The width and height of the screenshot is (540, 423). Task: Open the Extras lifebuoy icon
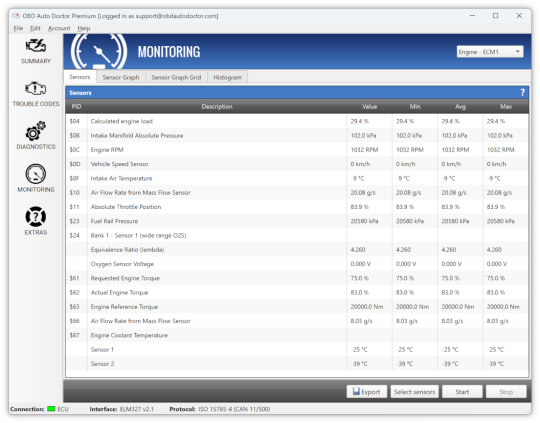pos(36,217)
